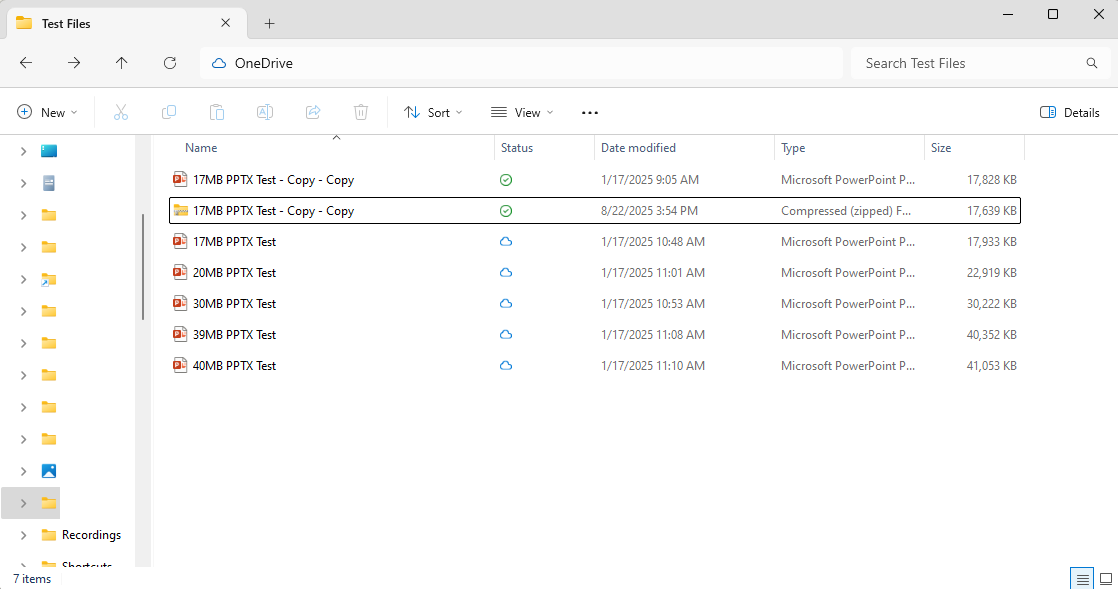This screenshot has width=1118, height=589.
Task: Select the Pictures icon in navigation pane
Action: tap(48, 471)
